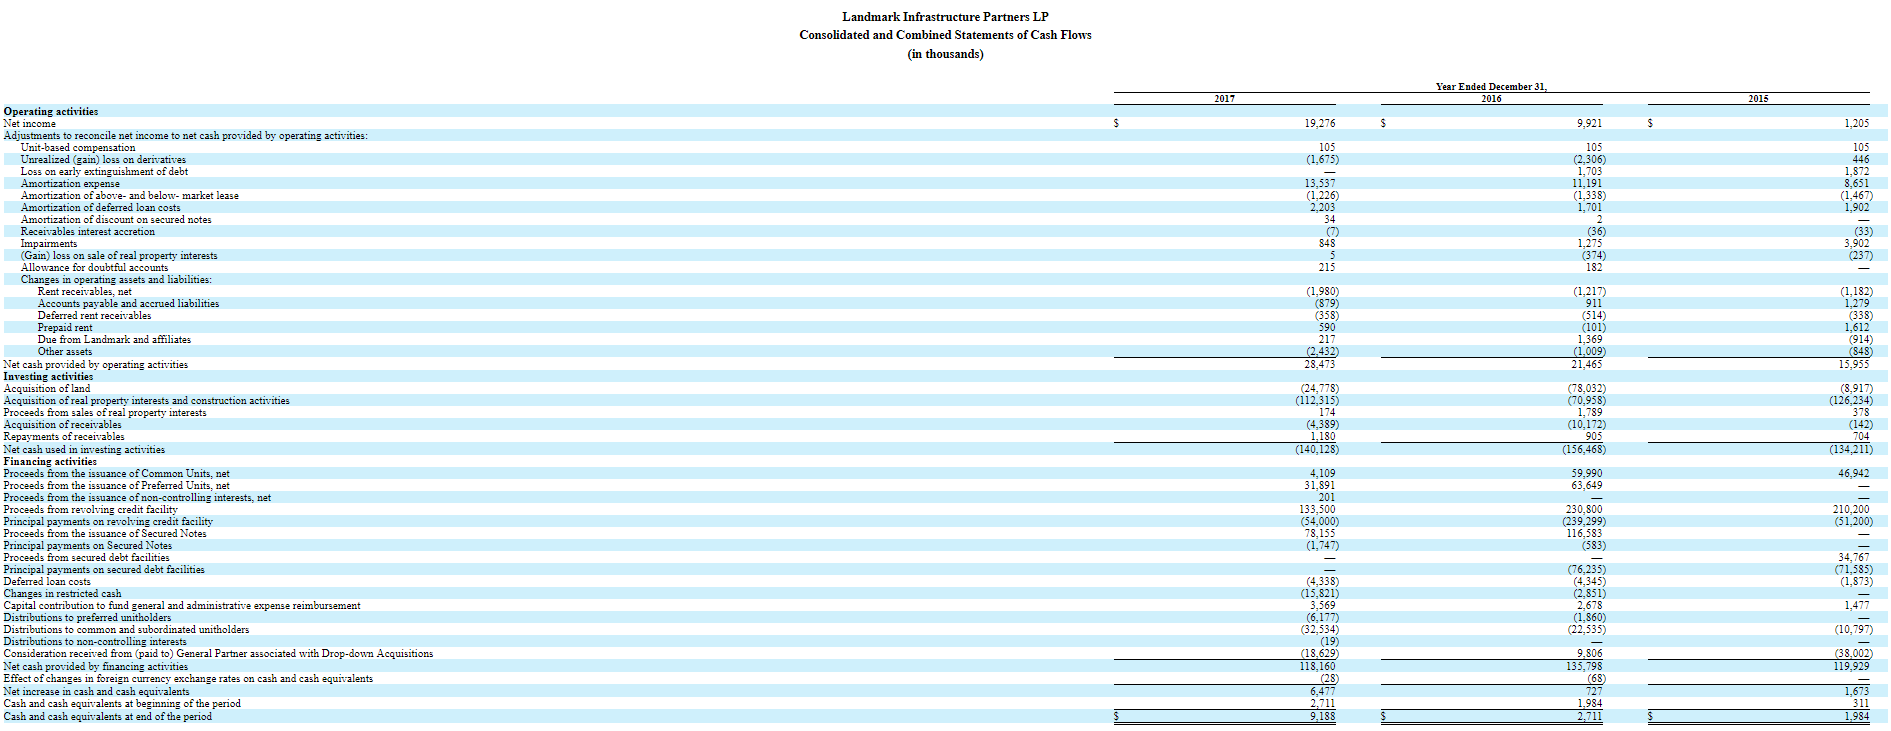Select Net cash provided by operating activities

point(96,364)
